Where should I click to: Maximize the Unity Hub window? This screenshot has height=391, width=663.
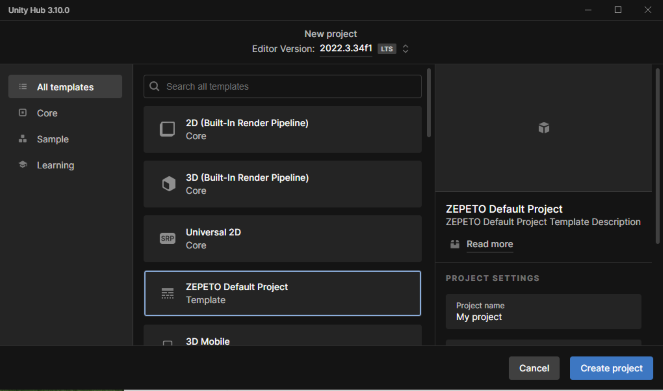coord(618,10)
